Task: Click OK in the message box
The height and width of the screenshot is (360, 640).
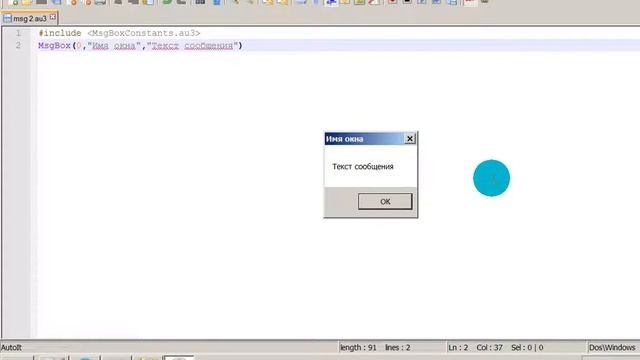Action: tap(385, 201)
